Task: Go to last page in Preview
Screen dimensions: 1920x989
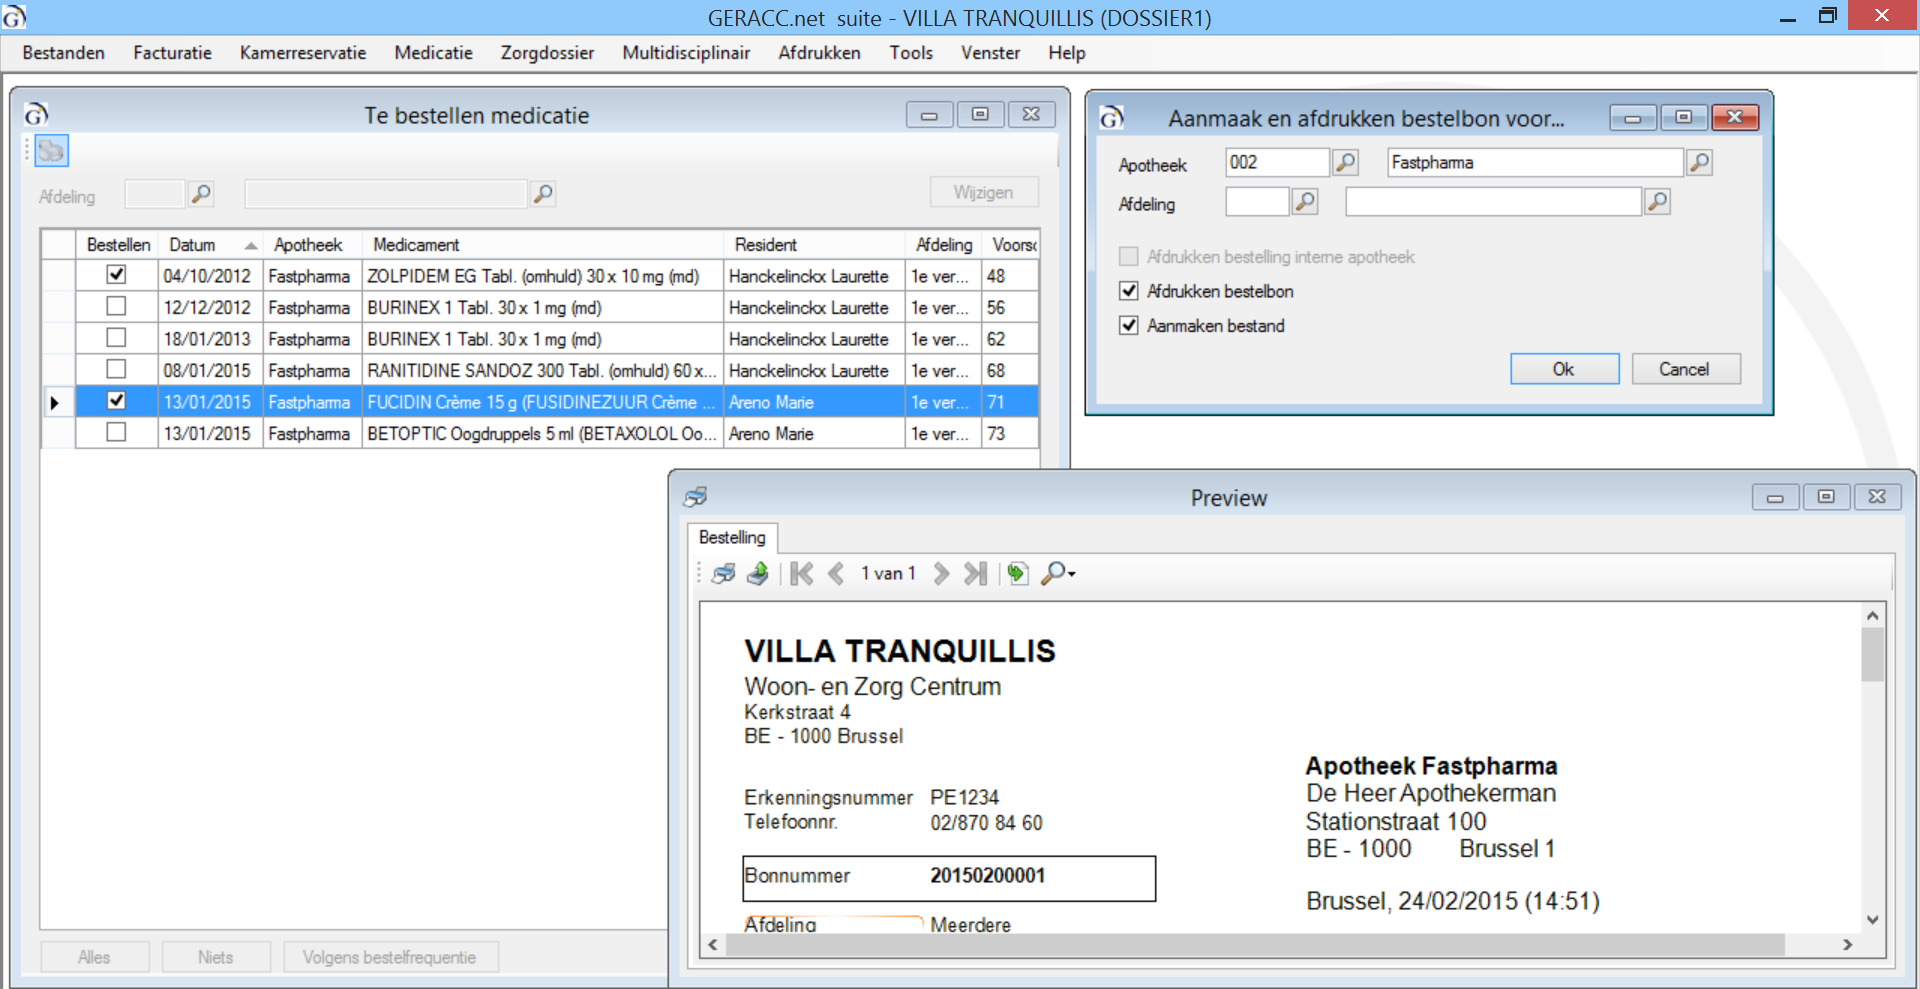Action: (975, 573)
